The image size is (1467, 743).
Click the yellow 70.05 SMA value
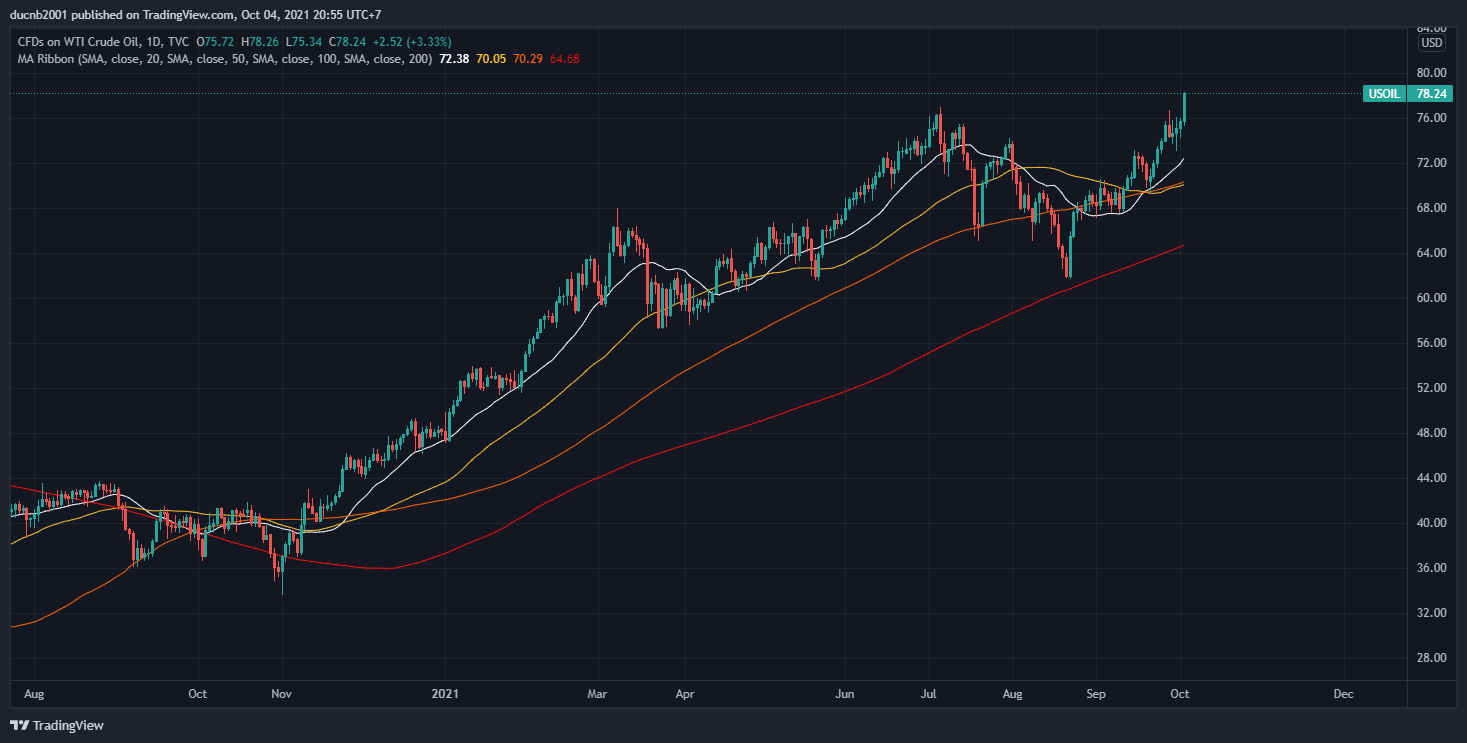coord(491,59)
